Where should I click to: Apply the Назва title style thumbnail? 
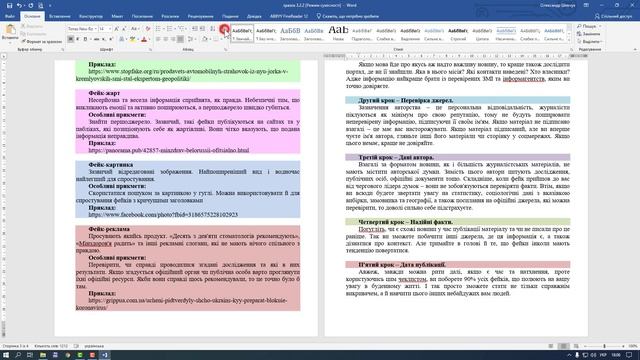338,33
